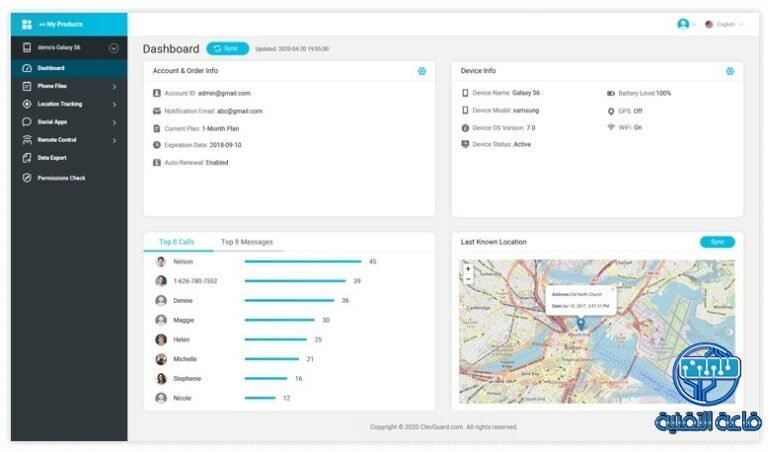Screen dimensions: 768x452
Task: Select the Top 8 Calls tab
Action: pos(176,242)
